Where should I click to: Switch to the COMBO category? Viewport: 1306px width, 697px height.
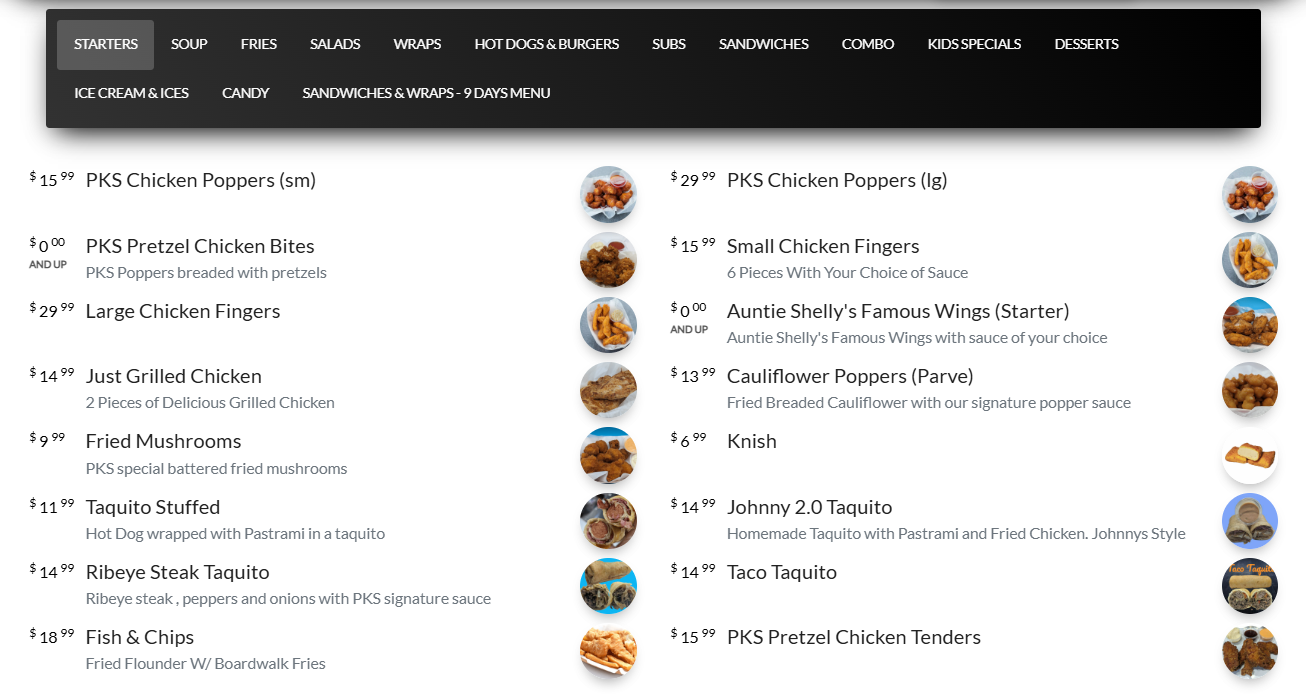[x=867, y=44]
